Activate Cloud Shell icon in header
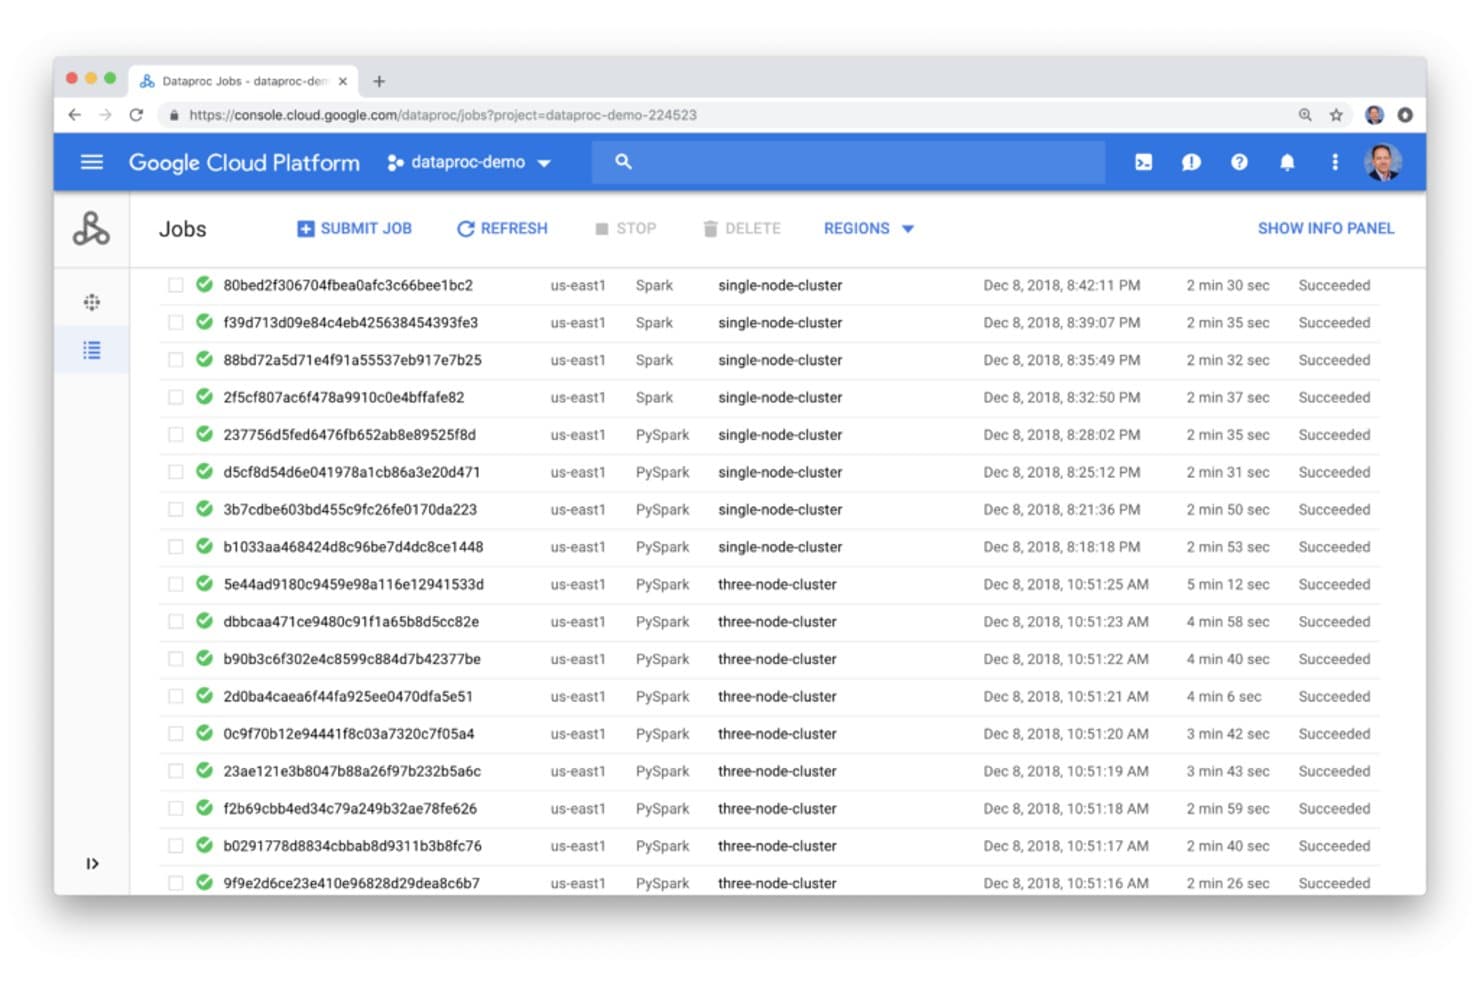 (x=1143, y=162)
